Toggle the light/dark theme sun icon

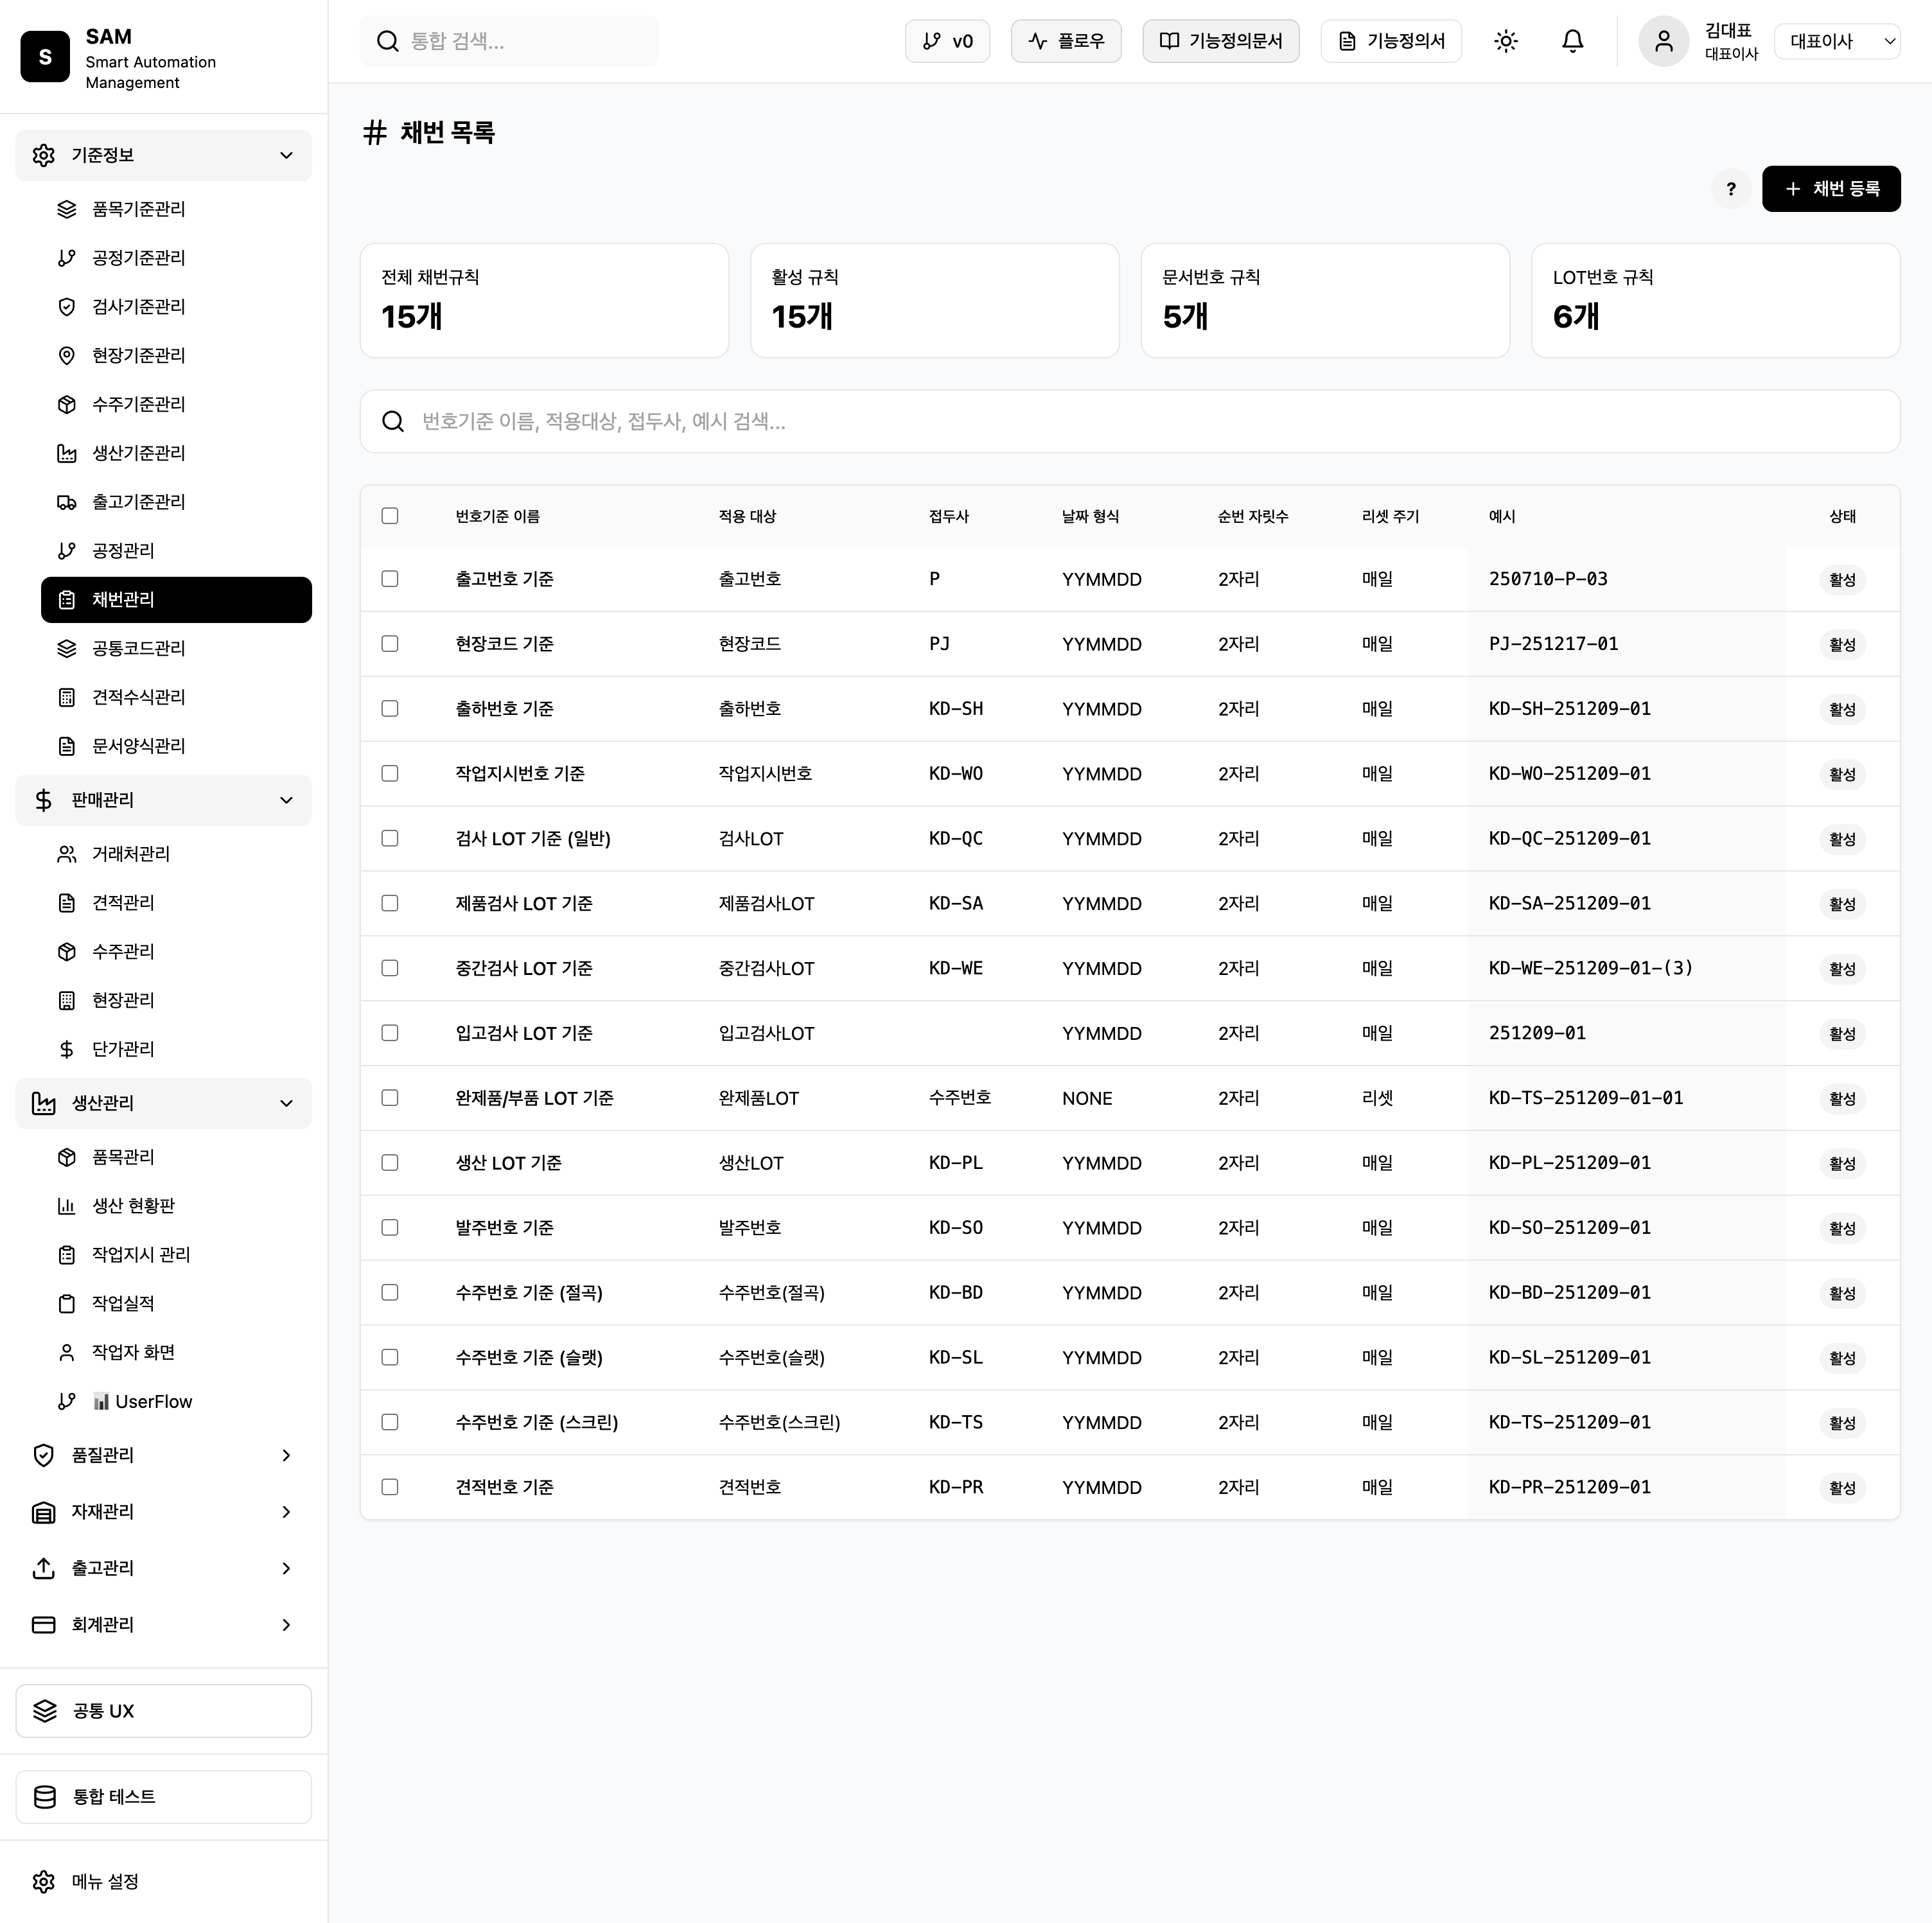coord(1506,41)
